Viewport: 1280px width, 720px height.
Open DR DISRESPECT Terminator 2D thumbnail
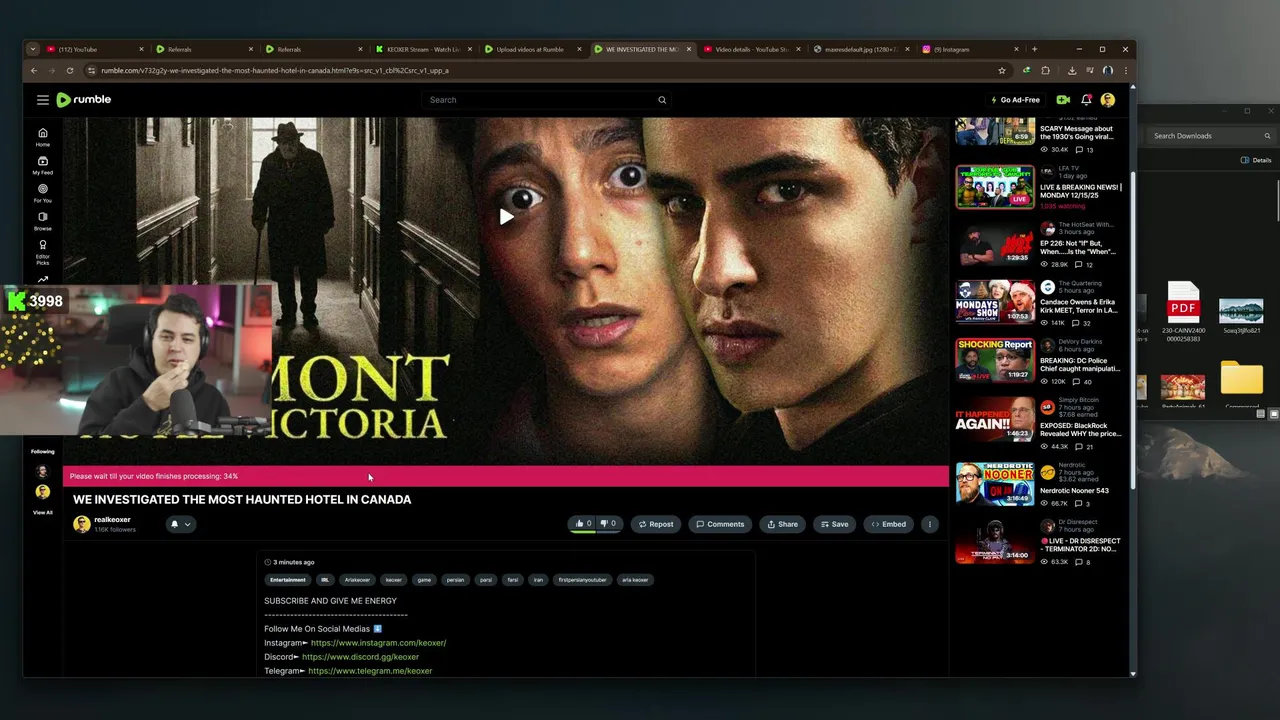pyautogui.click(x=995, y=542)
